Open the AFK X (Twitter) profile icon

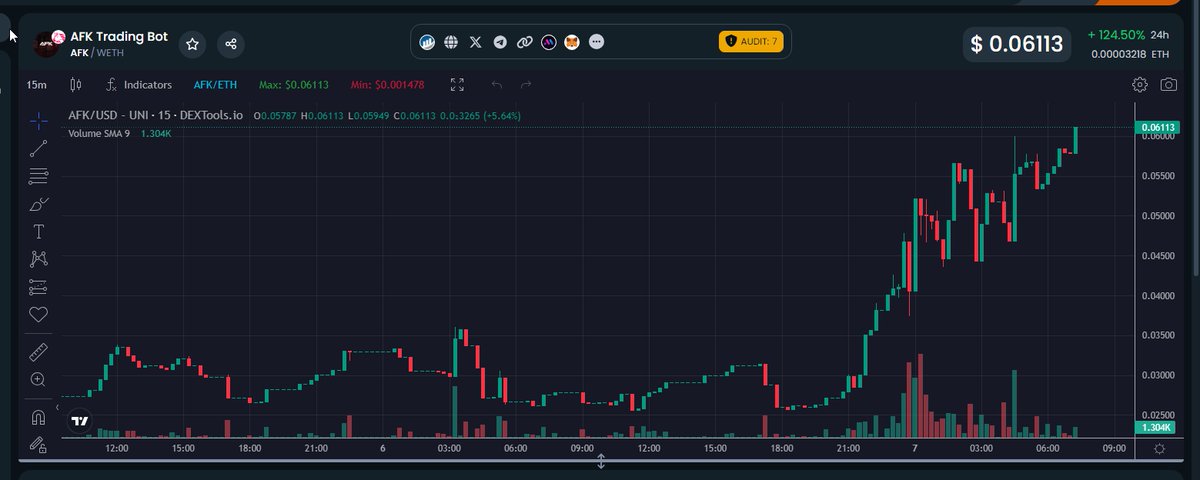click(476, 43)
